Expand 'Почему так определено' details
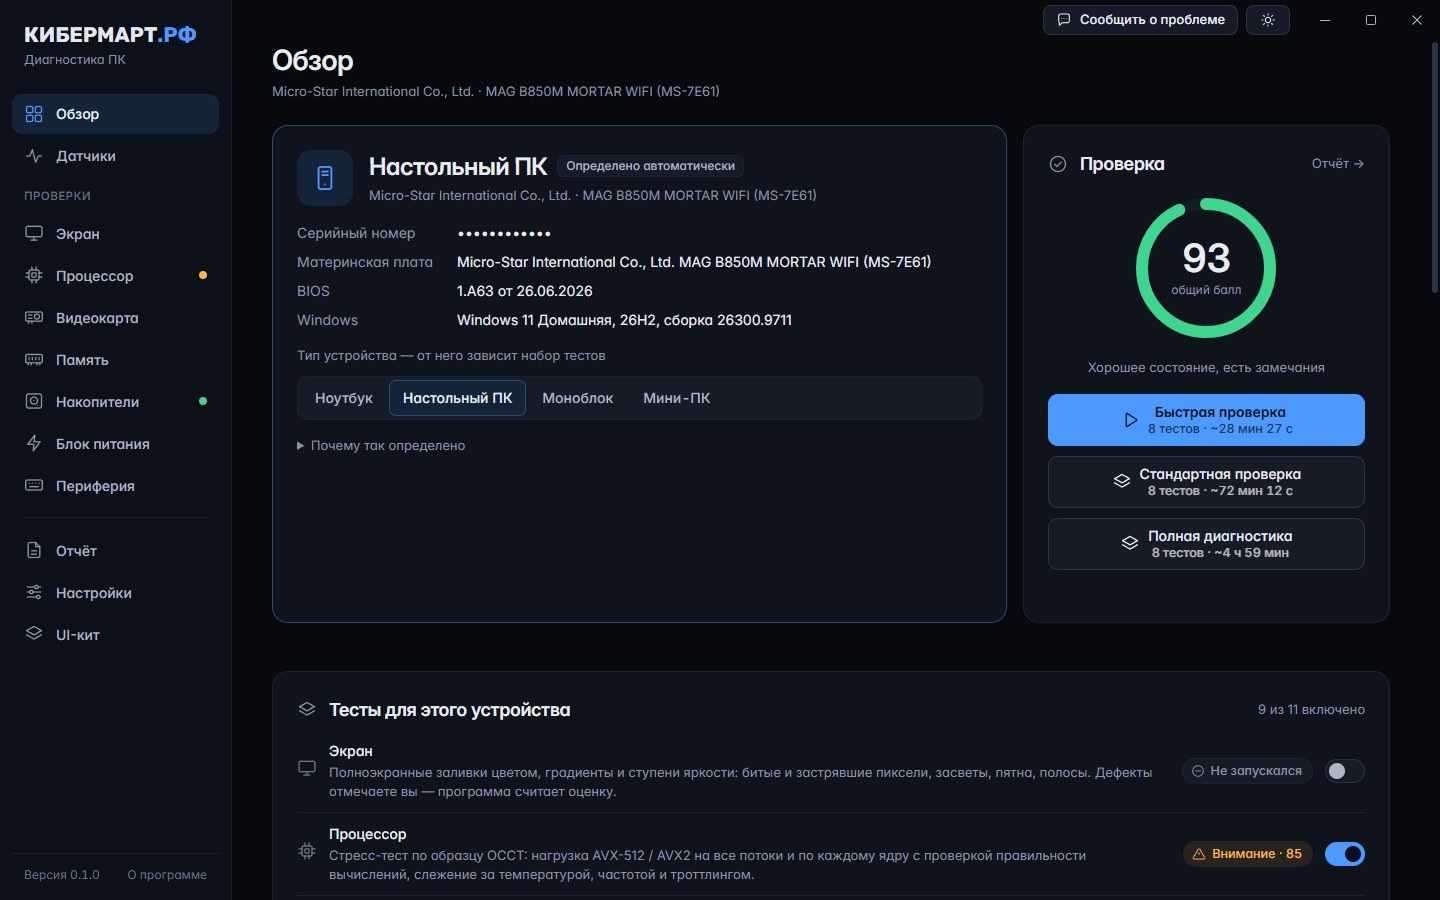The image size is (1440, 900). click(x=381, y=446)
